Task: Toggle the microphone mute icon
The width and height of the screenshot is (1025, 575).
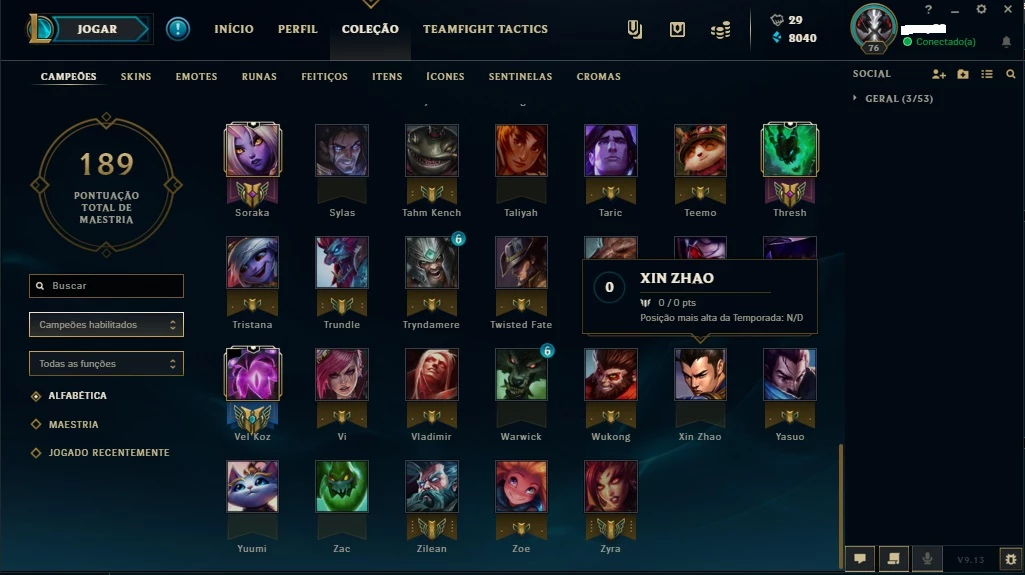Action: tap(927, 559)
